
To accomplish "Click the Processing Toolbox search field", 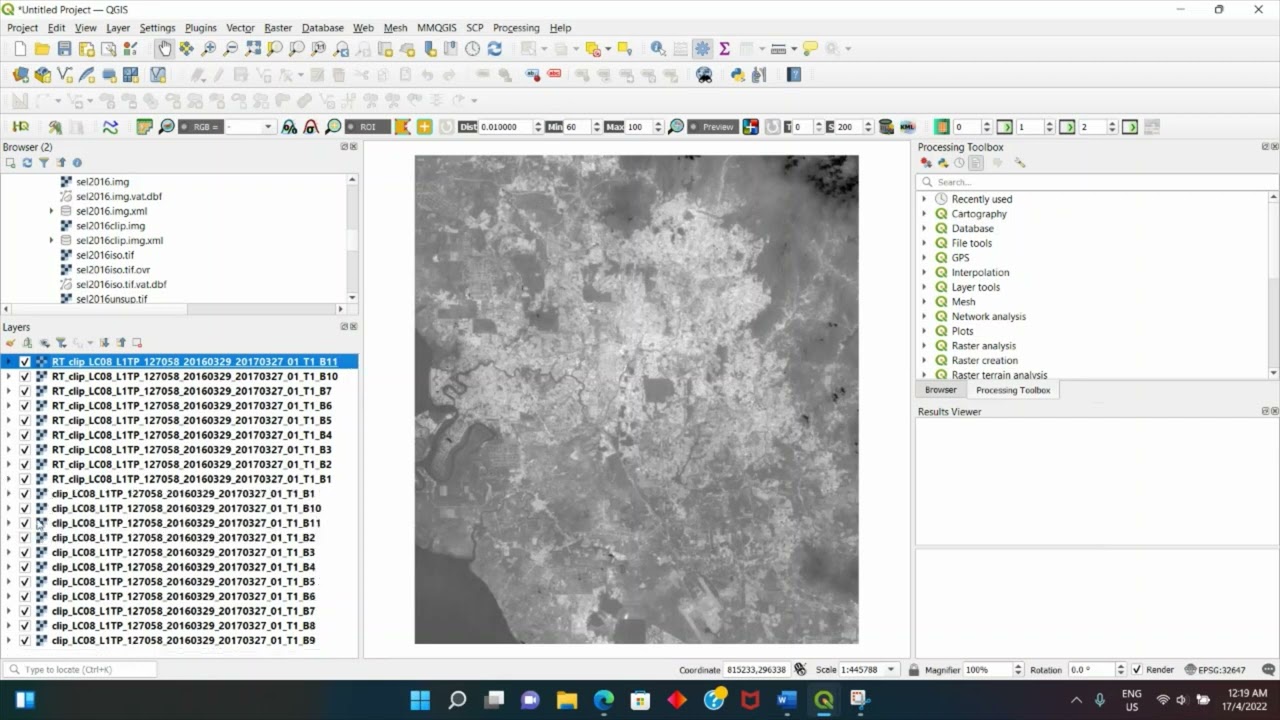I will pyautogui.click(x=1097, y=182).
